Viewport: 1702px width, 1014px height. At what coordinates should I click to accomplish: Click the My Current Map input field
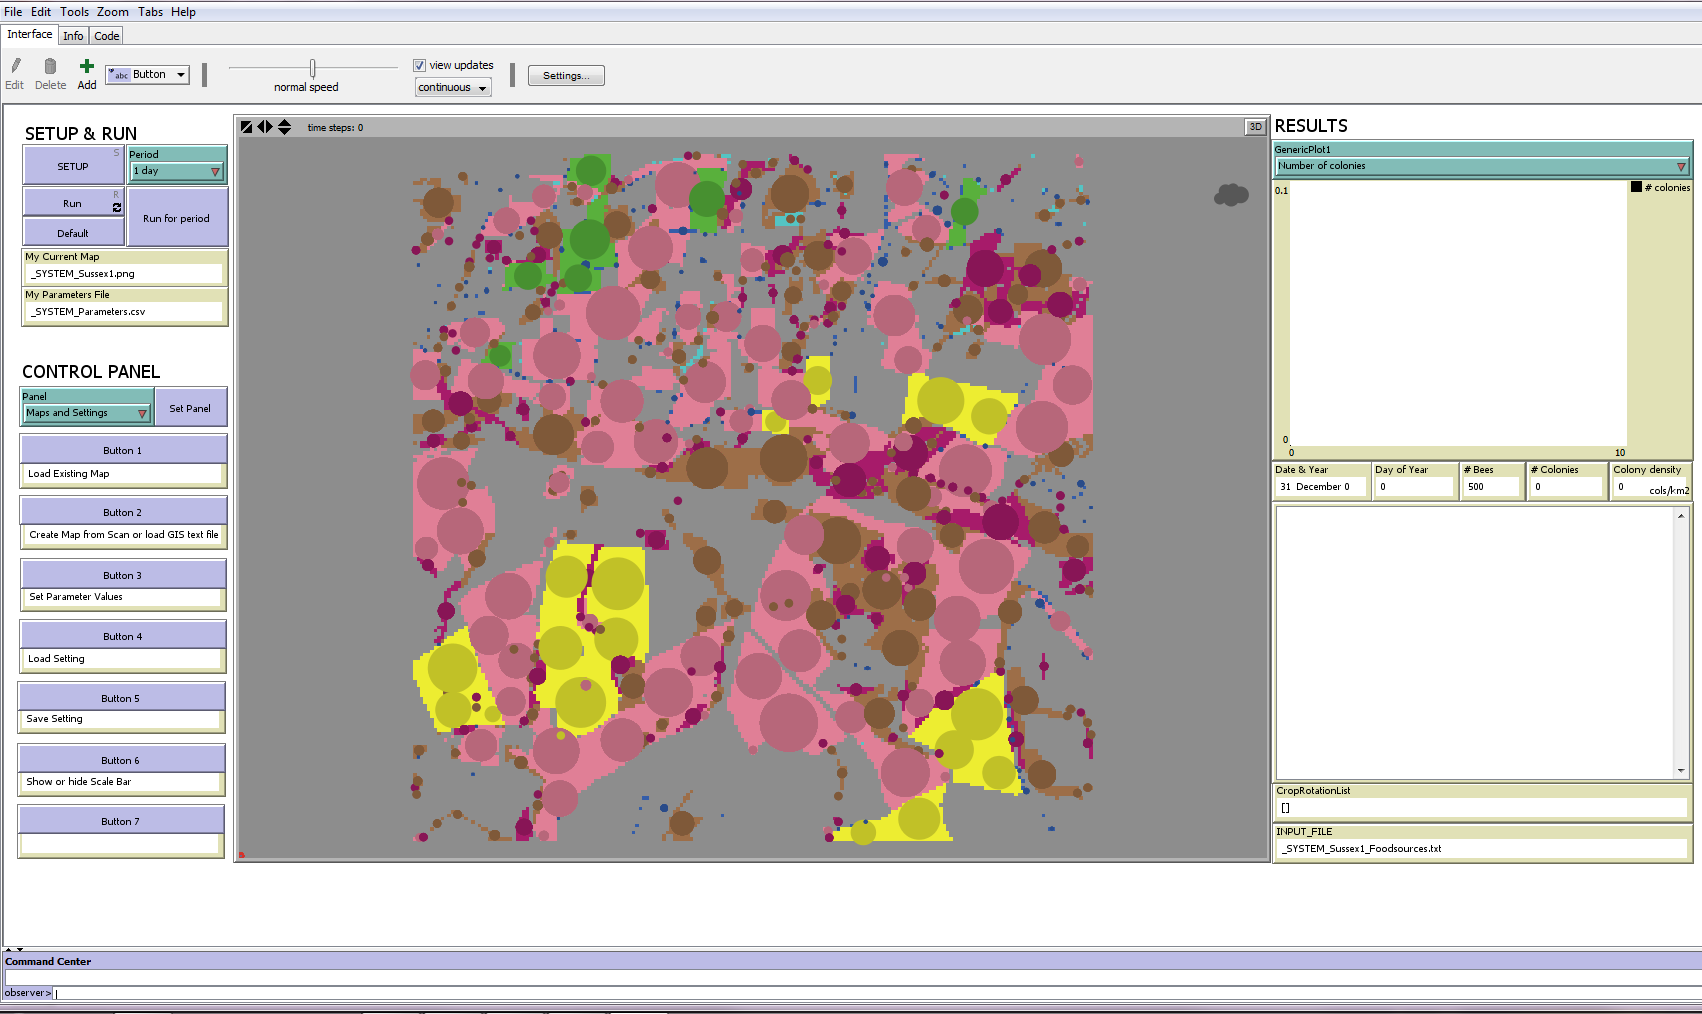click(124, 273)
